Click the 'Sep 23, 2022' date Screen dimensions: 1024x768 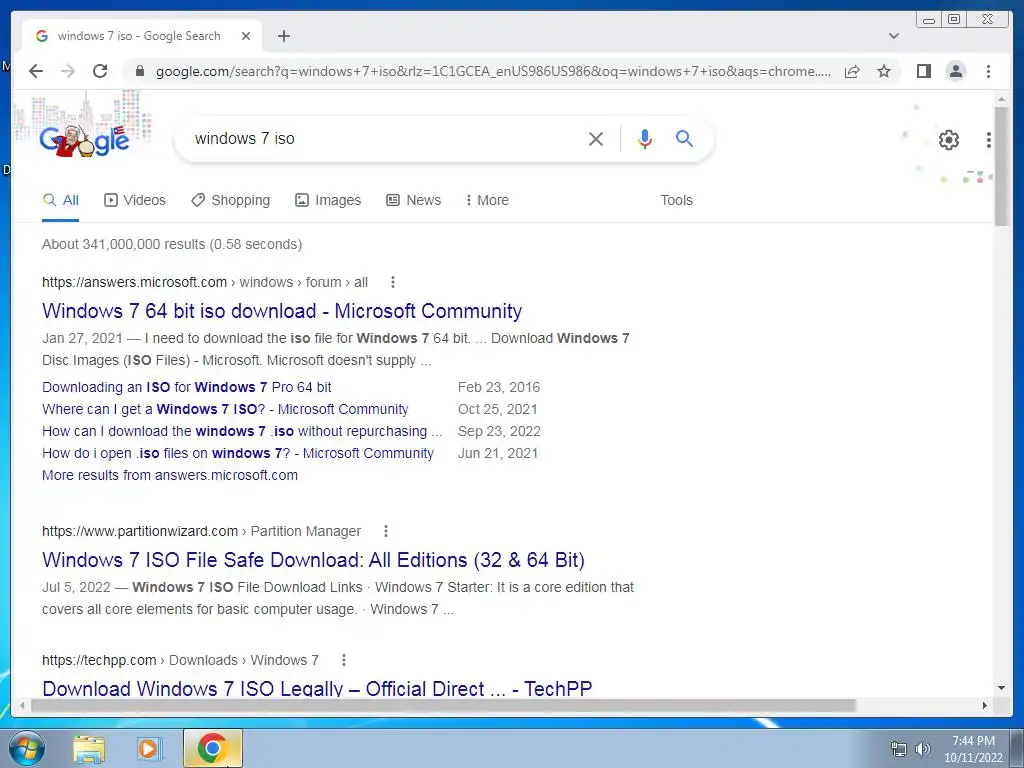499,432
